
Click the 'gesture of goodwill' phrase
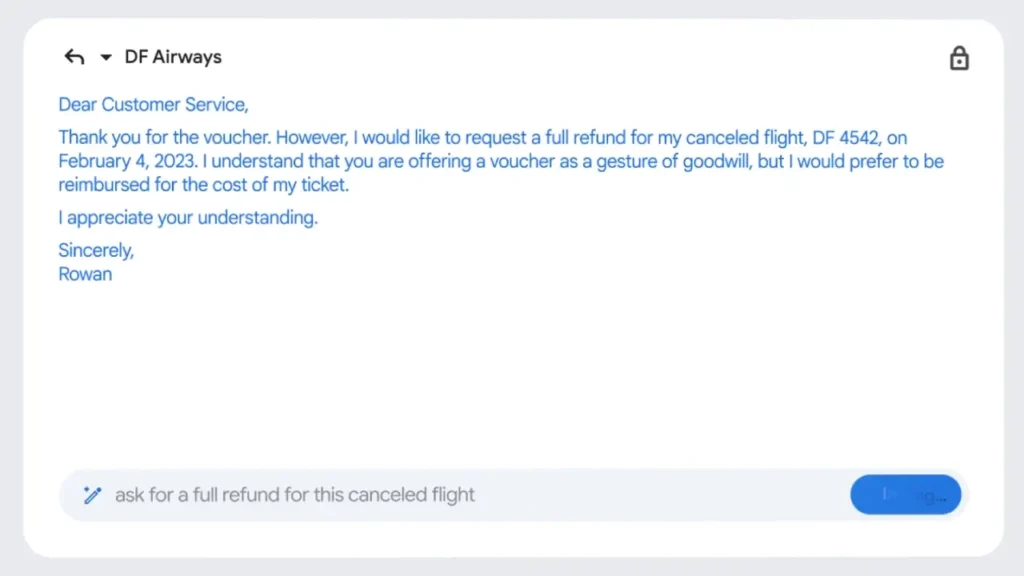(673, 161)
